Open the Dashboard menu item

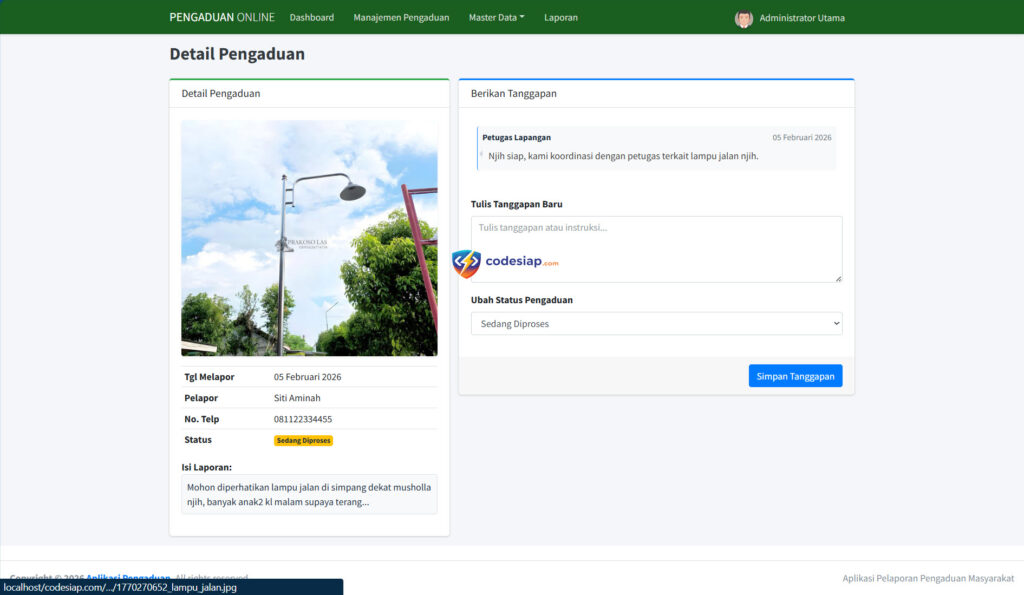[311, 17]
